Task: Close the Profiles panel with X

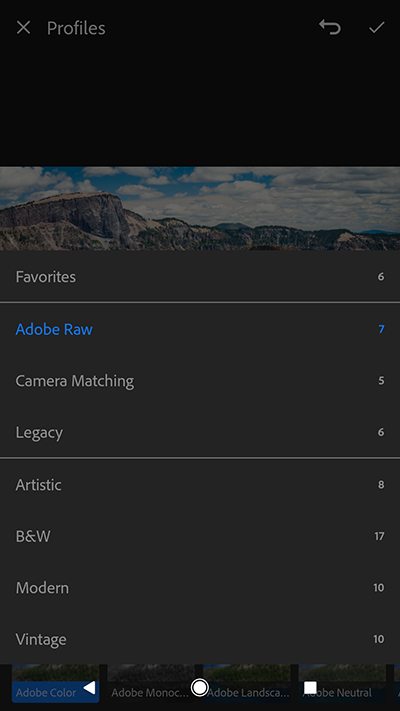Action: 23,28
